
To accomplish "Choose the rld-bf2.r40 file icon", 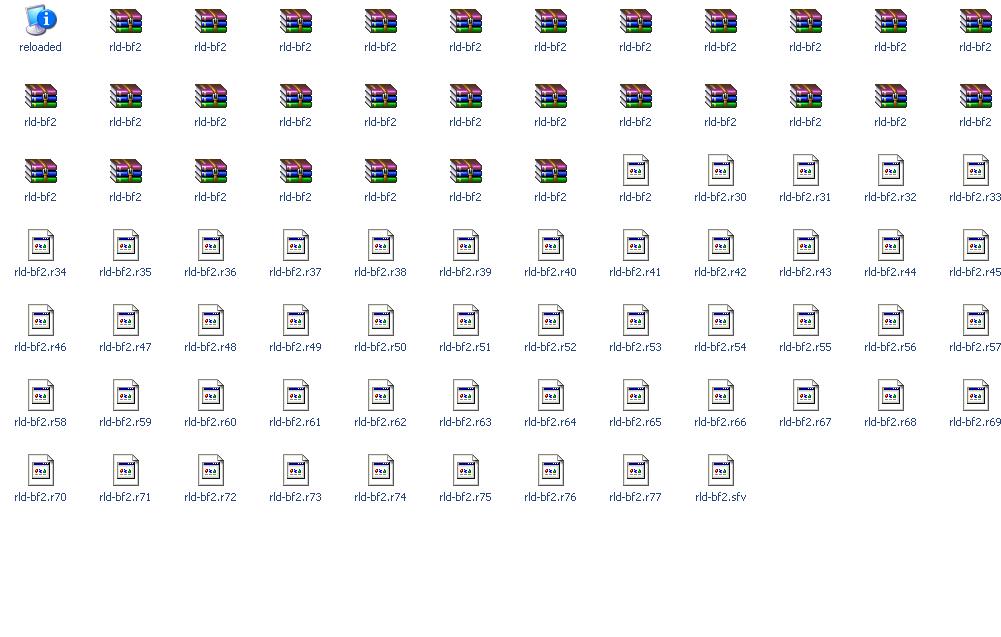I will click(x=550, y=245).
